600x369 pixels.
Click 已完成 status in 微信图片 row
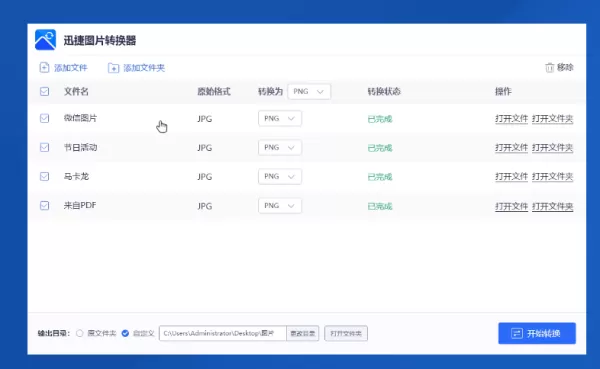point(380,119)
